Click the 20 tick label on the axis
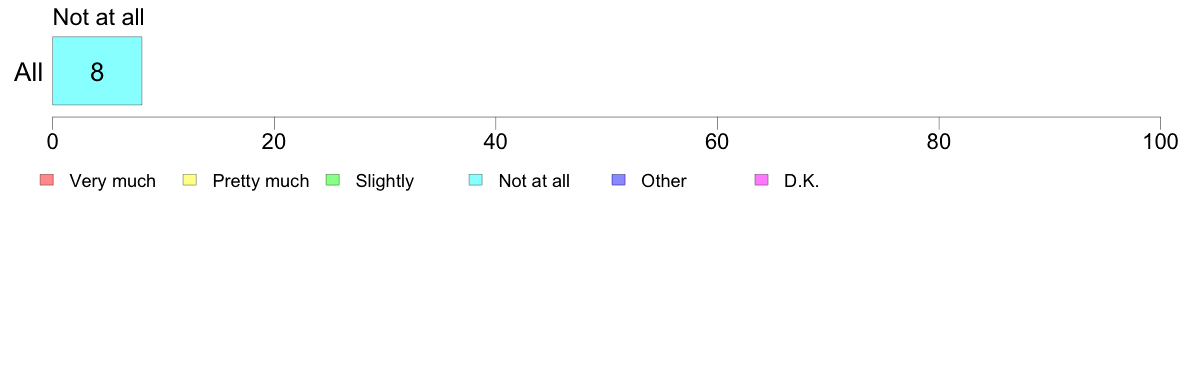Screen dimensions: 1188x368 (274, 141)
